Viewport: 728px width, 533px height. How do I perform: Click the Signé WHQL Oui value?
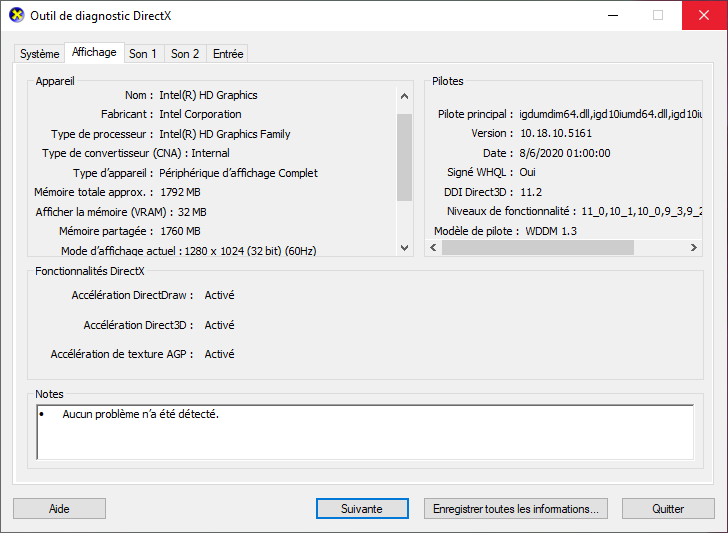pos(527,172)
